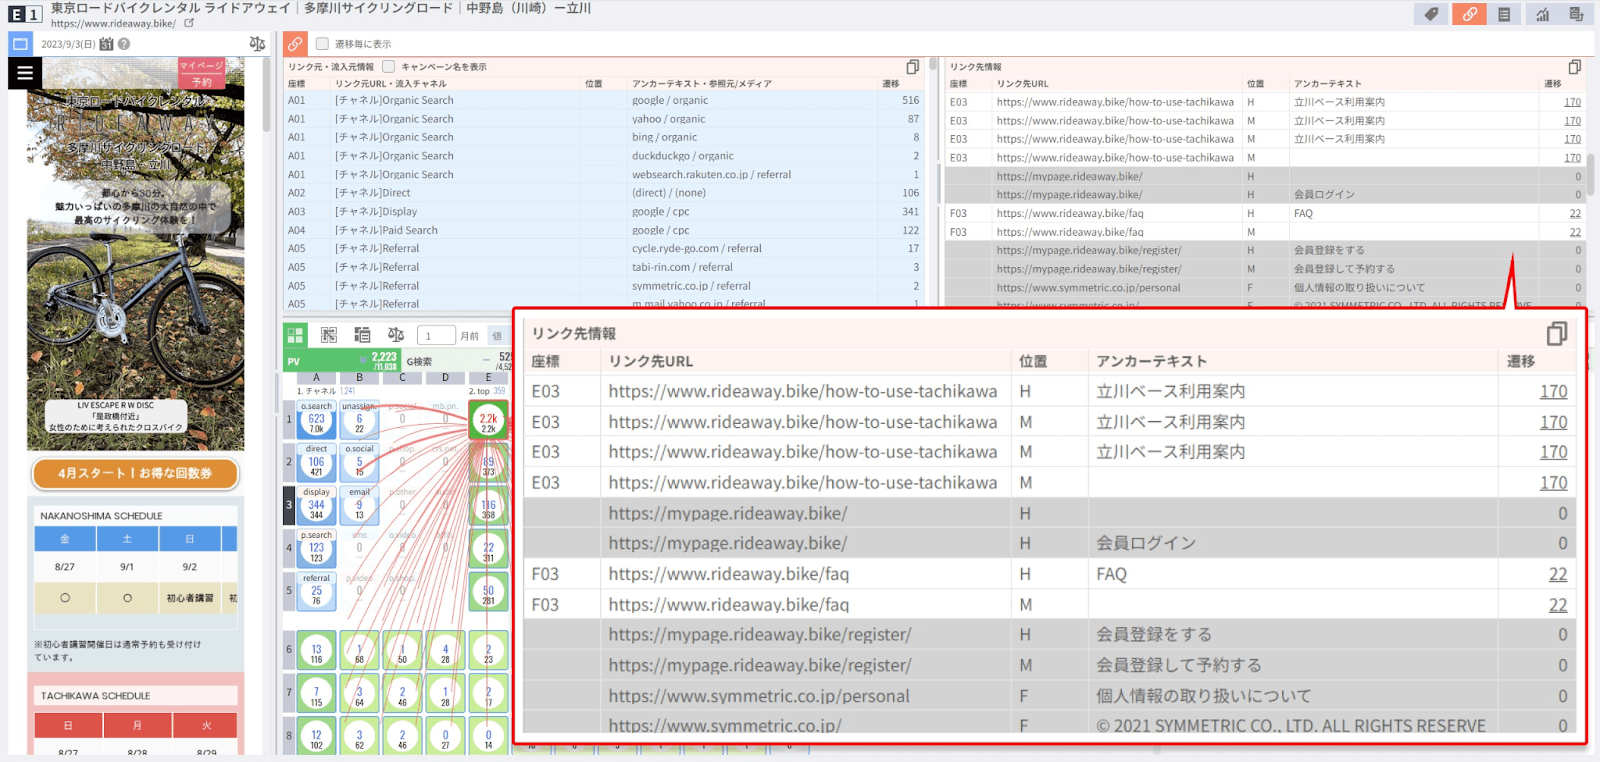Select the circle node 12 over 102 in row 8
The image size is (1600, 762).
[317, 737]
